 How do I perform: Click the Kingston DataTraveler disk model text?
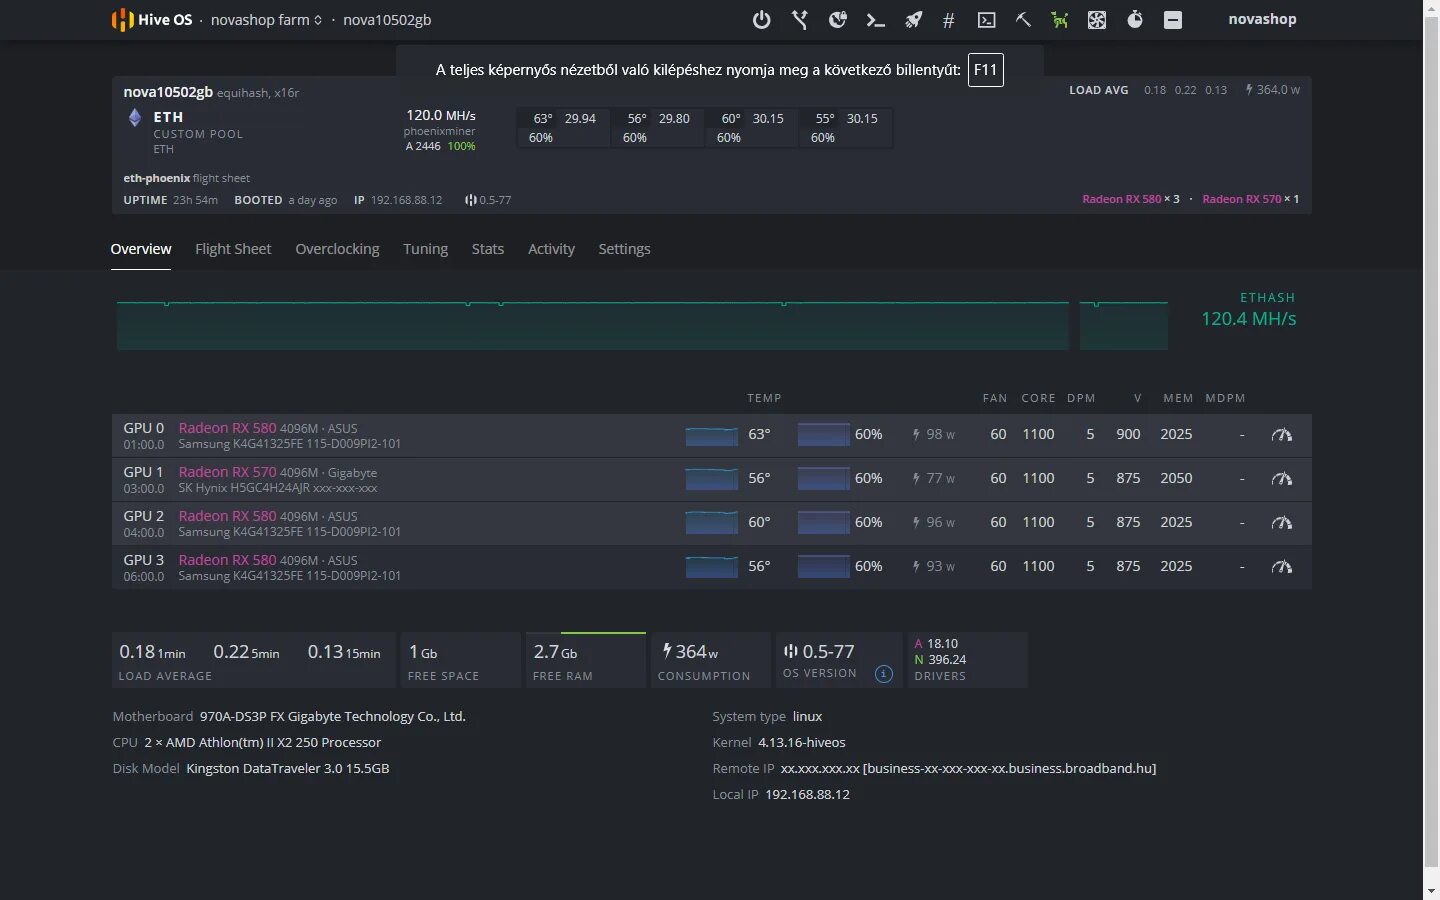pos(288,768)
